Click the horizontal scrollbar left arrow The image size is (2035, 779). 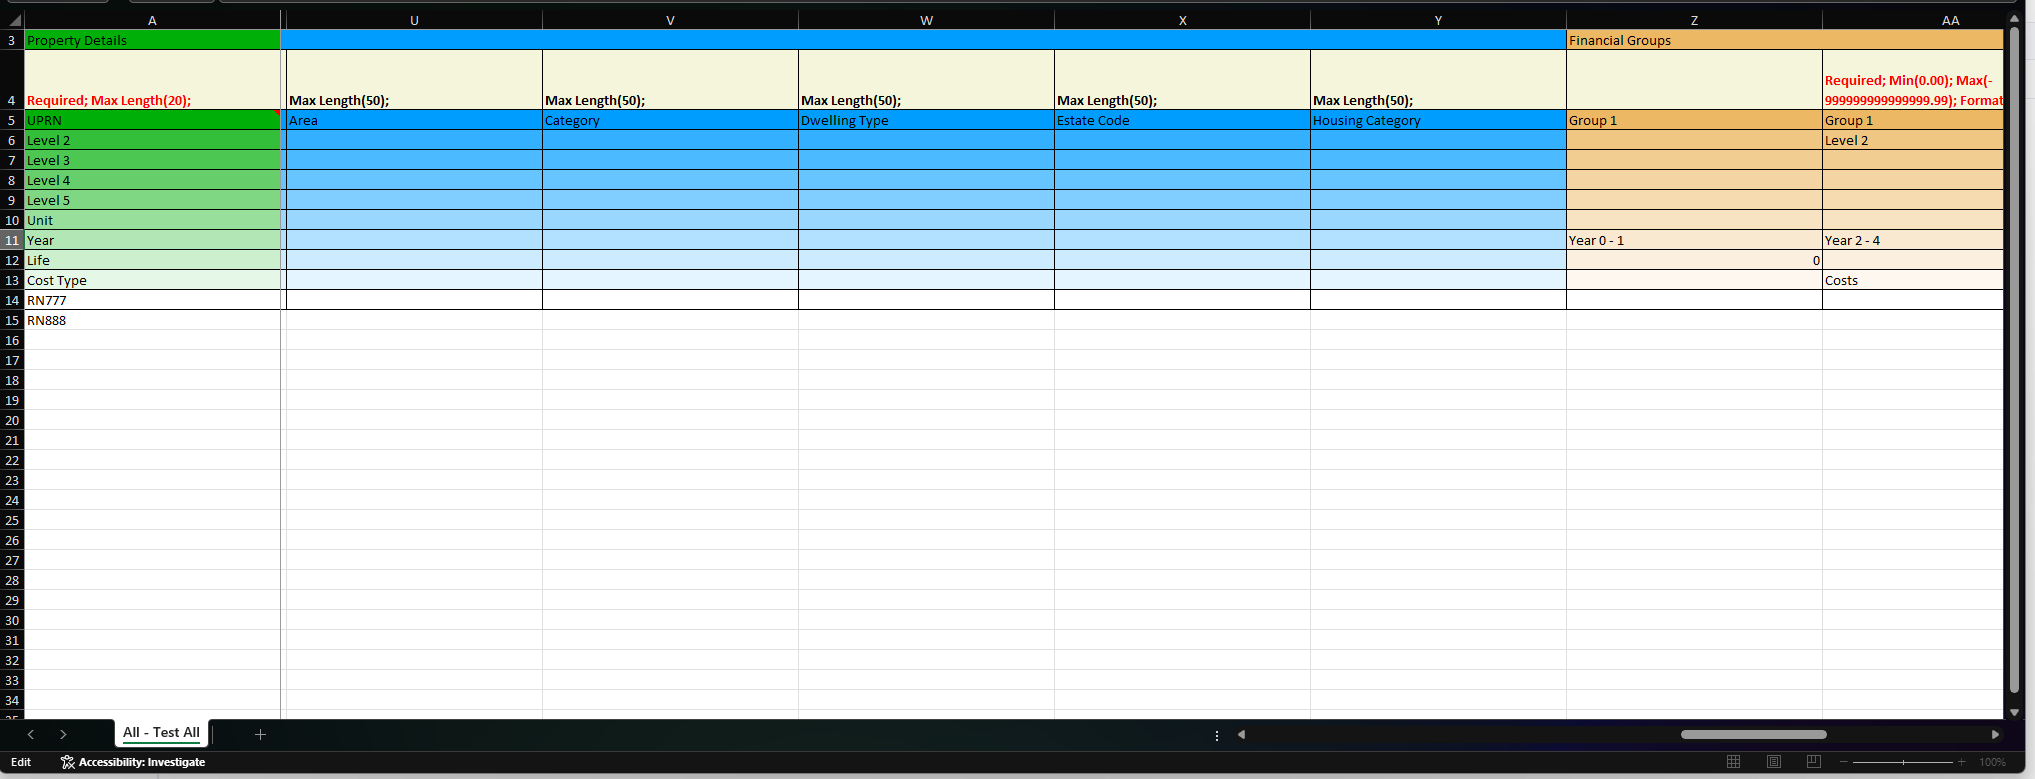click(x=1241, y=734)
